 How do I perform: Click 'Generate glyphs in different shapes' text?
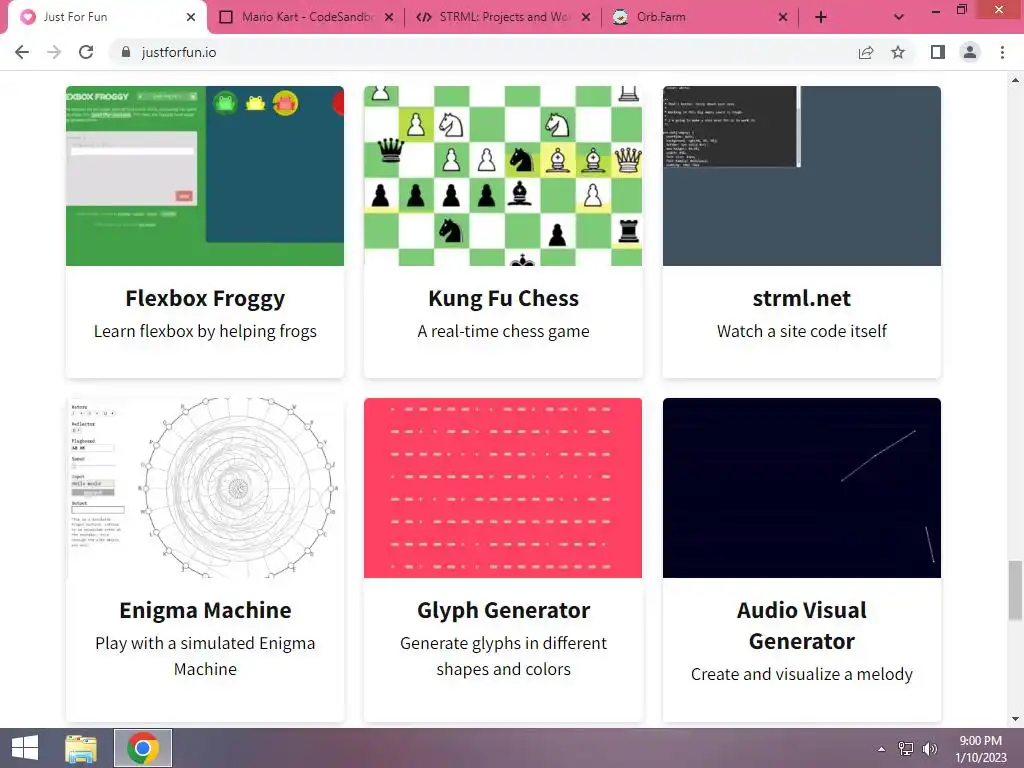click(504, 656)
